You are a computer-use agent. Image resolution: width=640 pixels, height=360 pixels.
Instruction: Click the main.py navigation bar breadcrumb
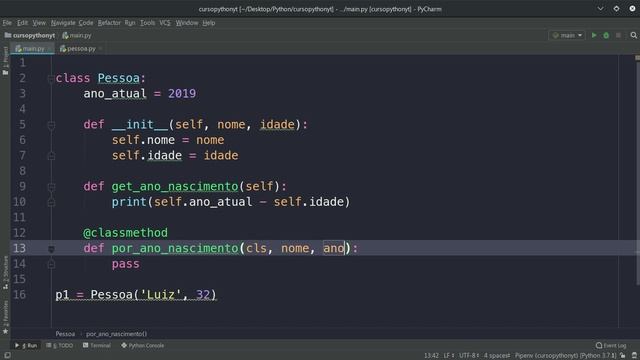click(x=77, y=36)
